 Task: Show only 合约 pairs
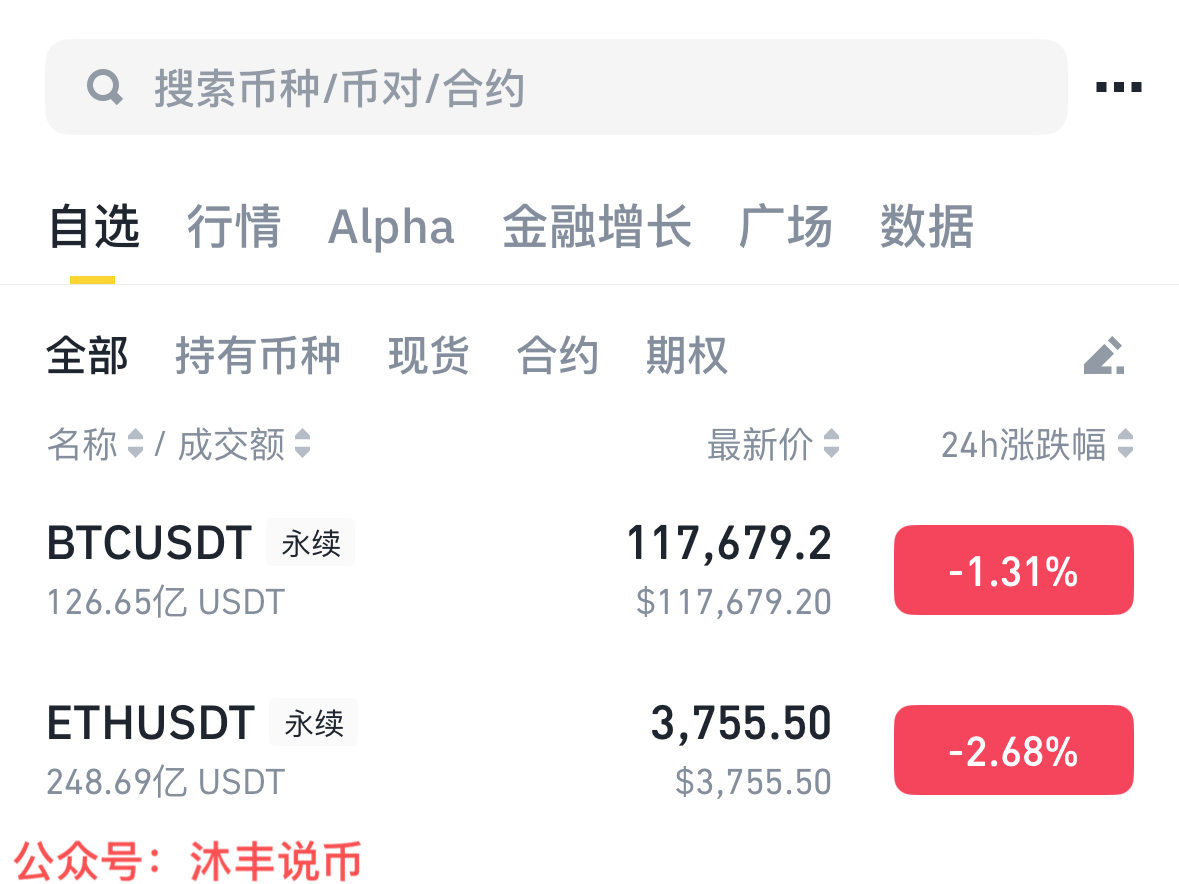click(x=557, y=356)
